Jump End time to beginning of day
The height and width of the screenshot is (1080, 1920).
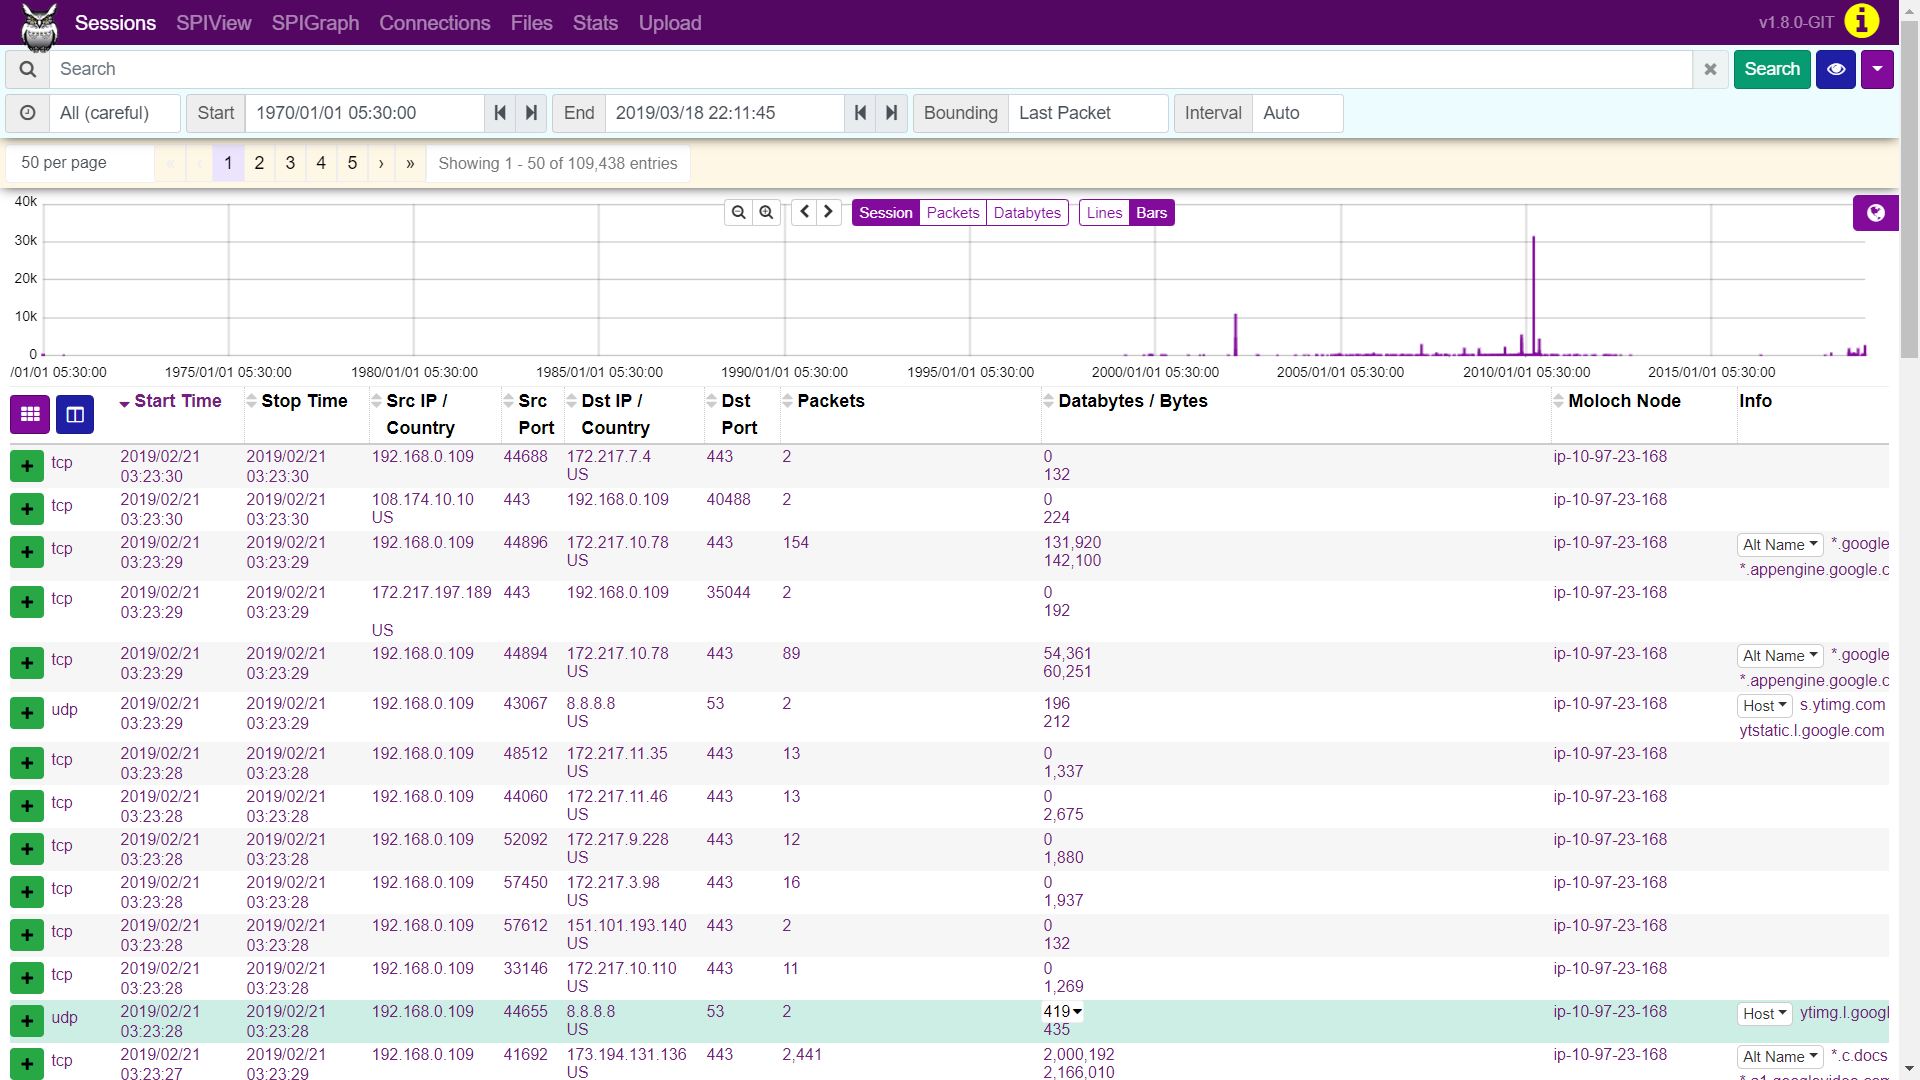860,113
